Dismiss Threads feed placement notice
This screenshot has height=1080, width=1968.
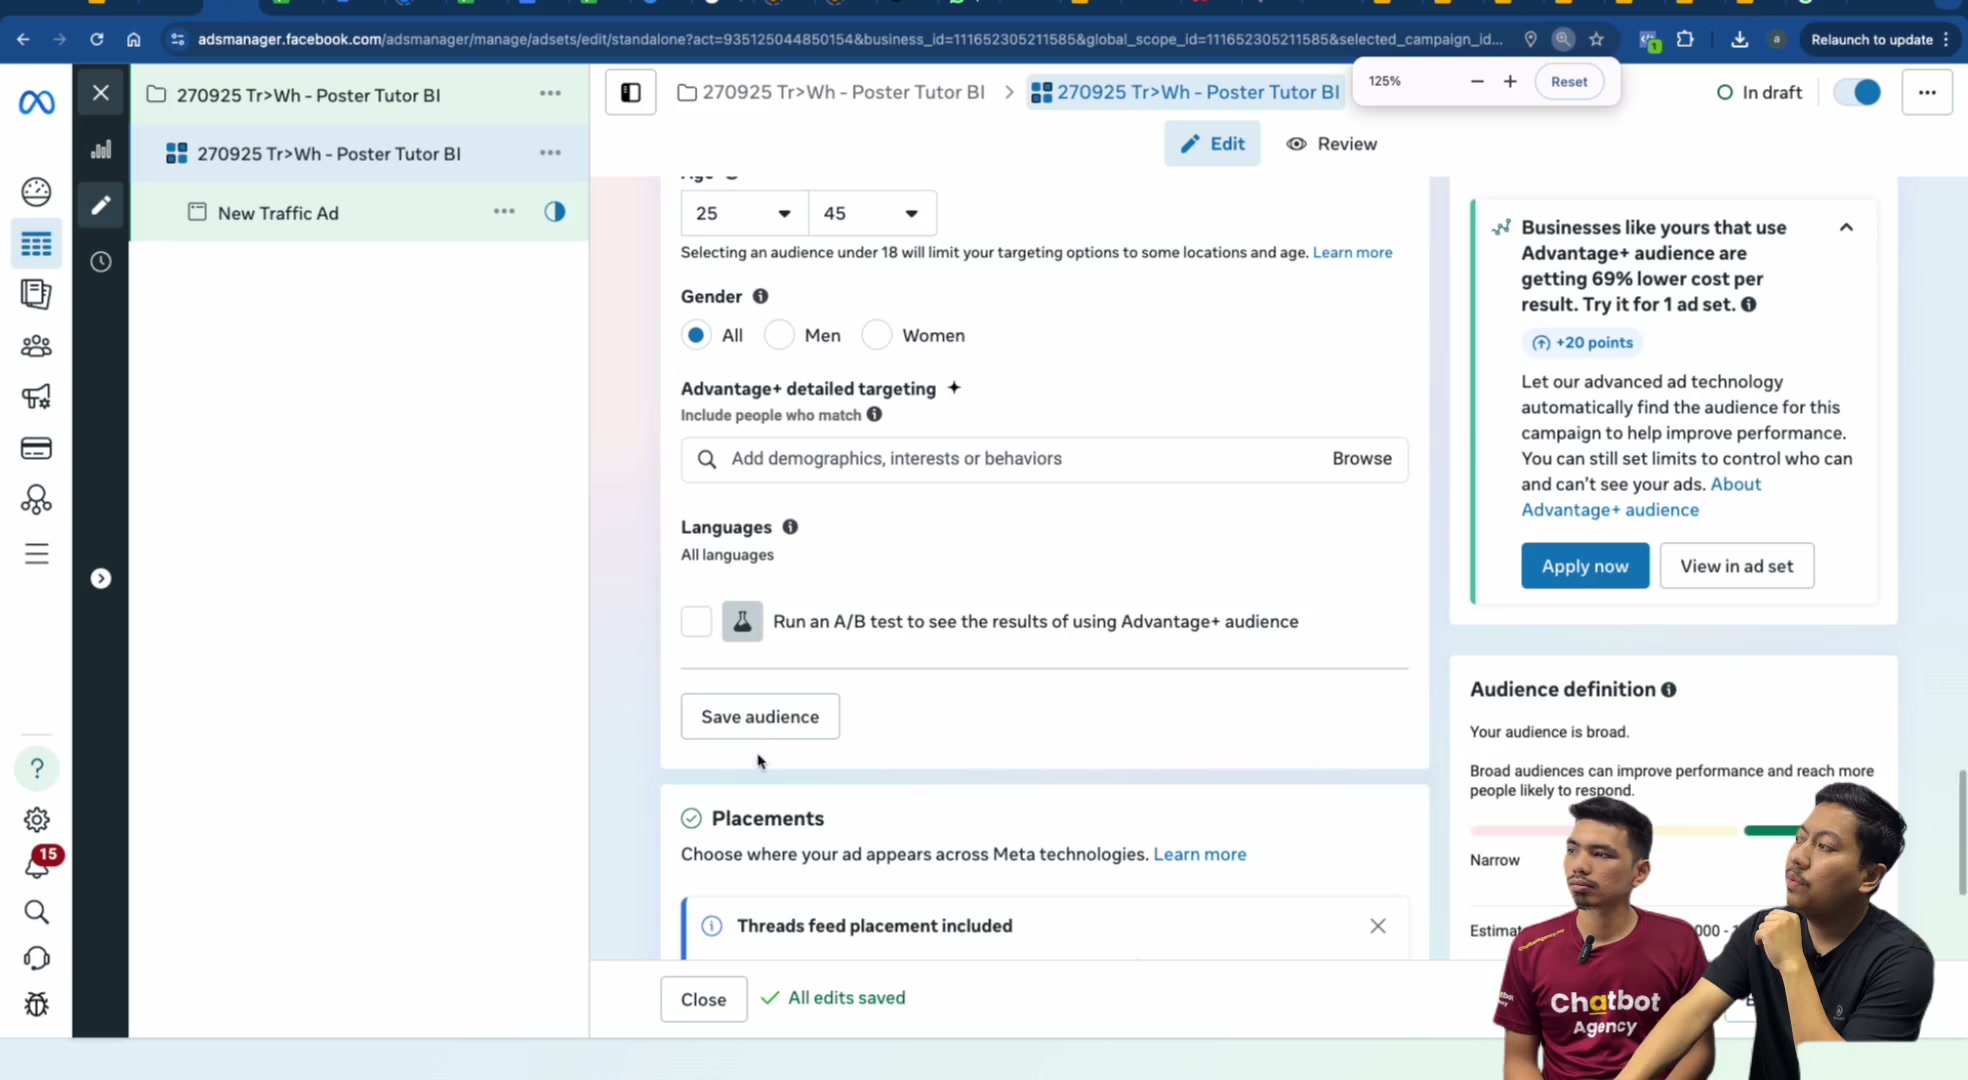point(1378,926)
